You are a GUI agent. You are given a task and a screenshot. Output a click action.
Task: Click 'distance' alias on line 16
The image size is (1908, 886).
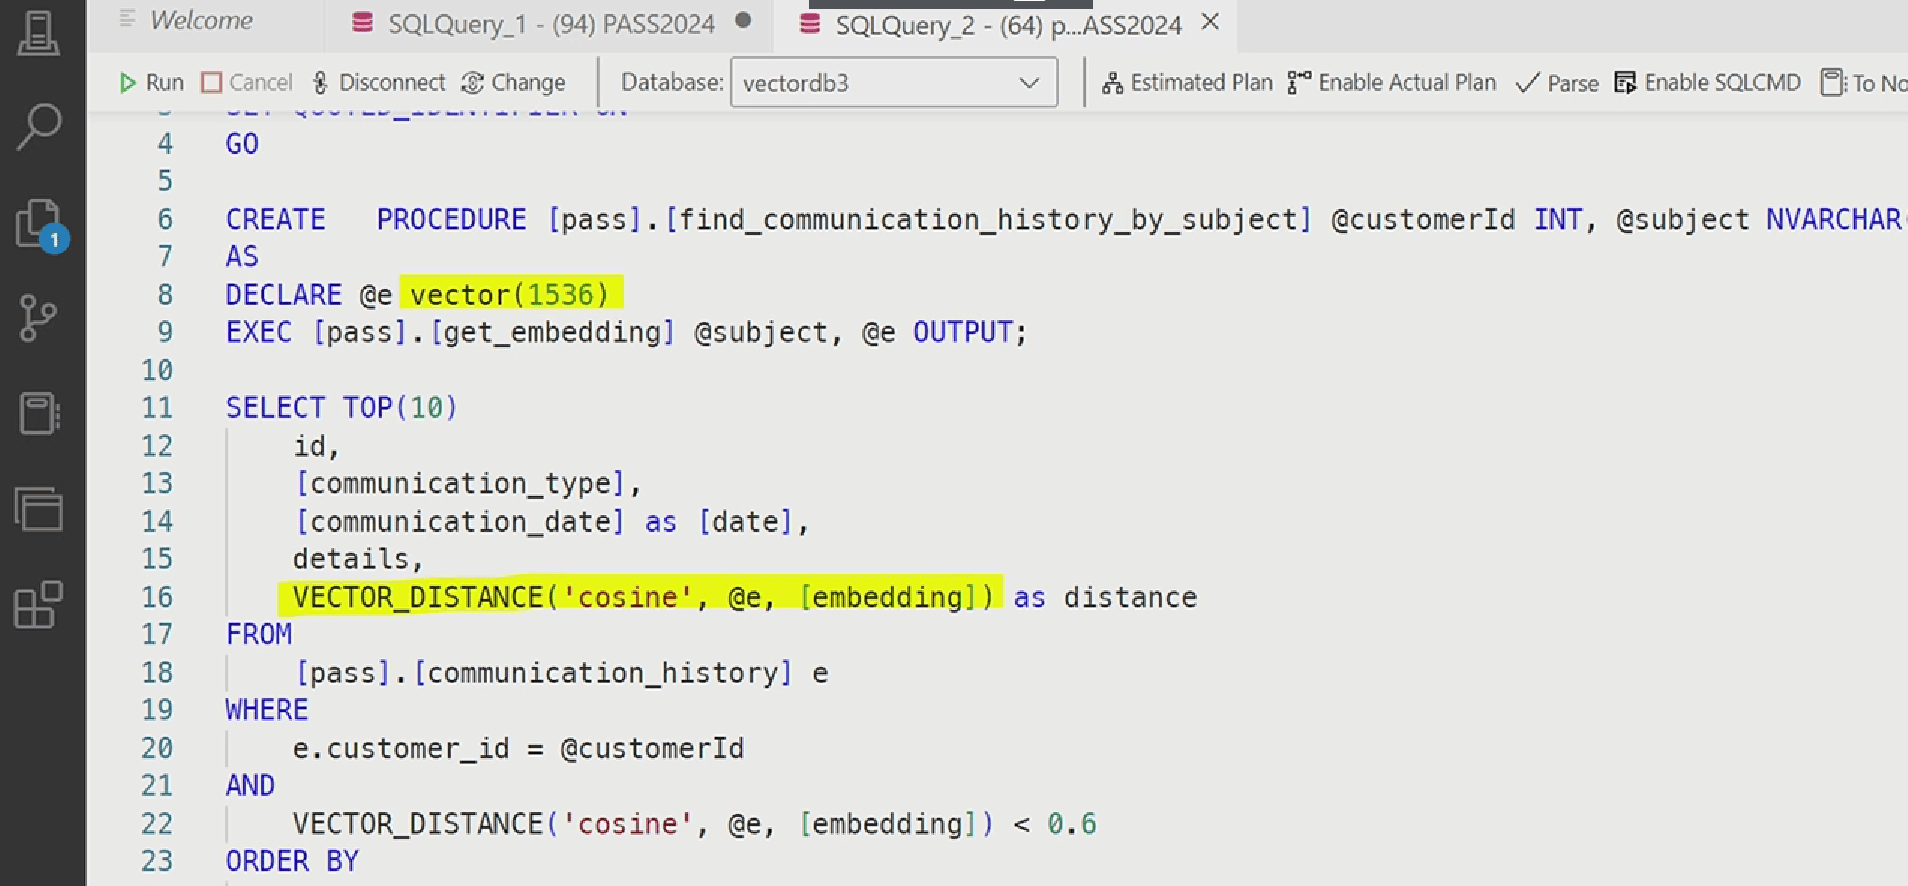click(1130, 597)
